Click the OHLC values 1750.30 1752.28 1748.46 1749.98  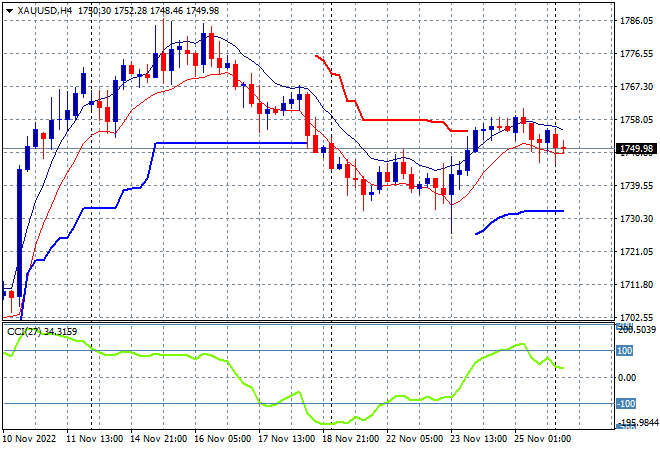point(149,11)
